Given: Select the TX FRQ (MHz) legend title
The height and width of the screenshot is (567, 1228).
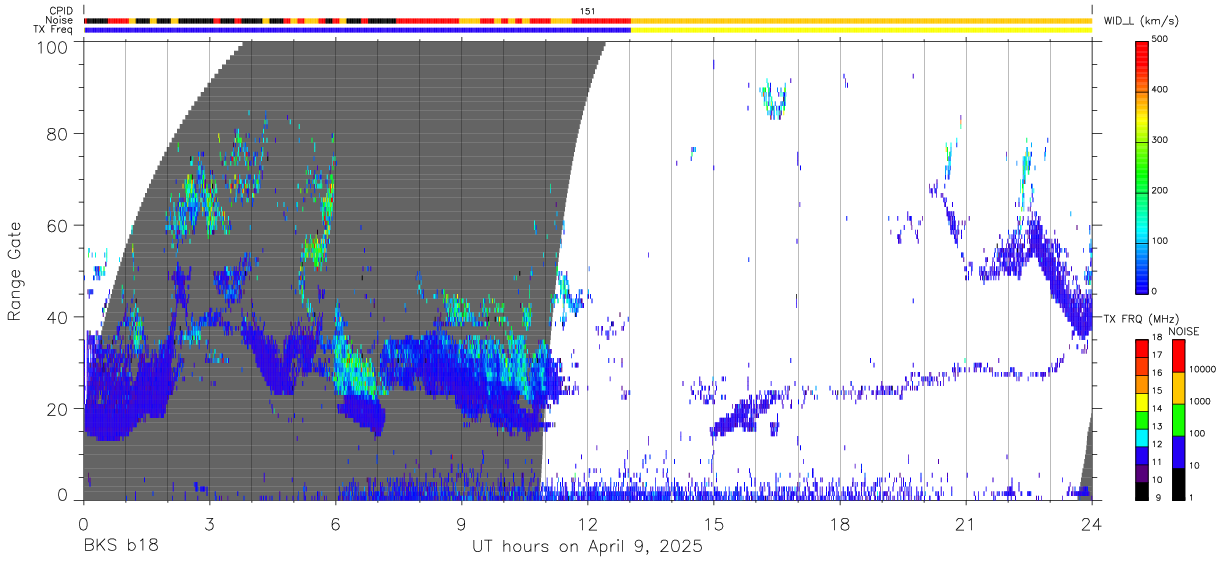Looking at the screenshot, I should click(x=1140, y=319).
